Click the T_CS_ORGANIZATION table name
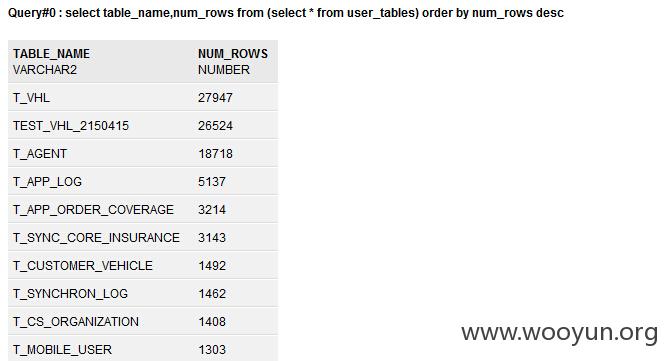 pos(76,322)
